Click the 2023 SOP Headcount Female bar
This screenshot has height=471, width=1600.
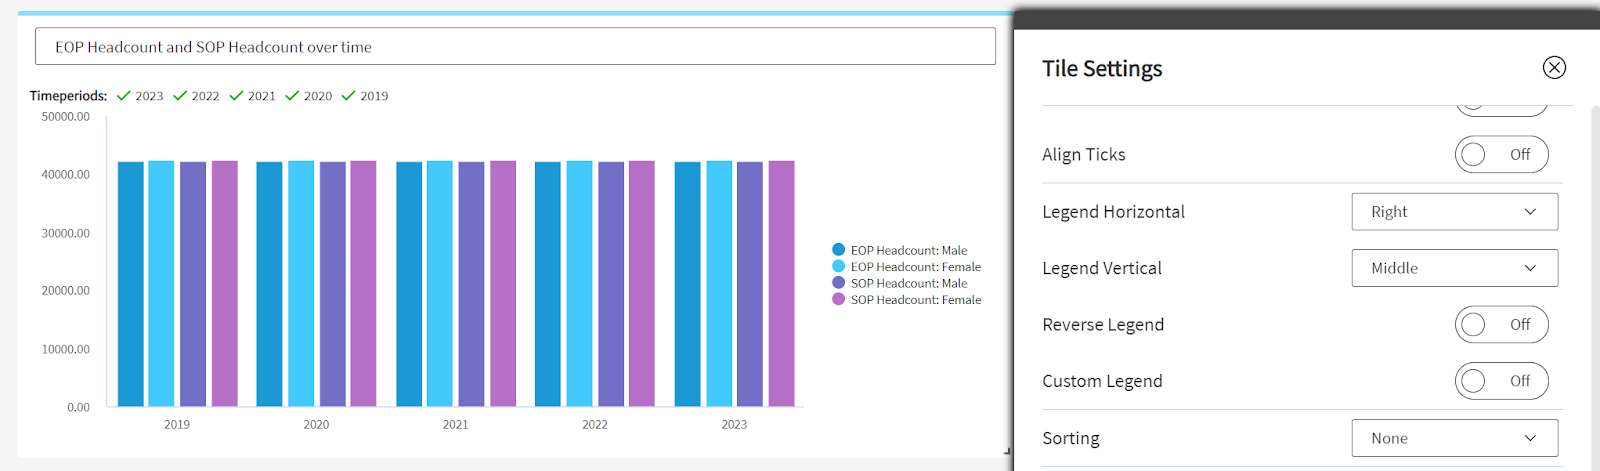click(x=781, y=284)
